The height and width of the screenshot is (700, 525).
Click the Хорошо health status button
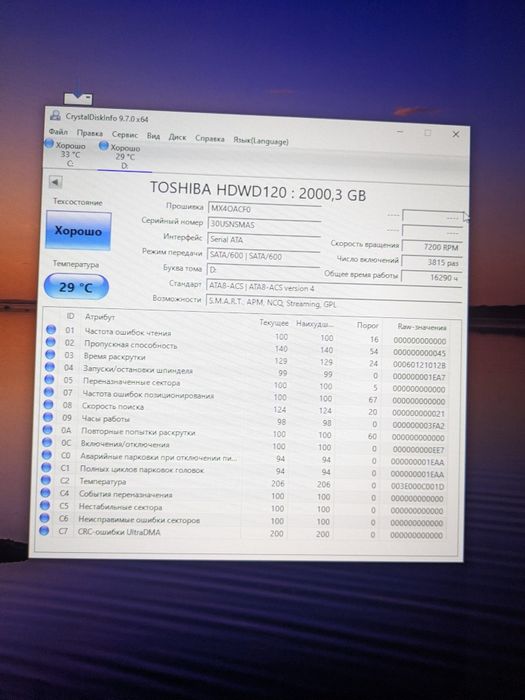coord(78,231)
